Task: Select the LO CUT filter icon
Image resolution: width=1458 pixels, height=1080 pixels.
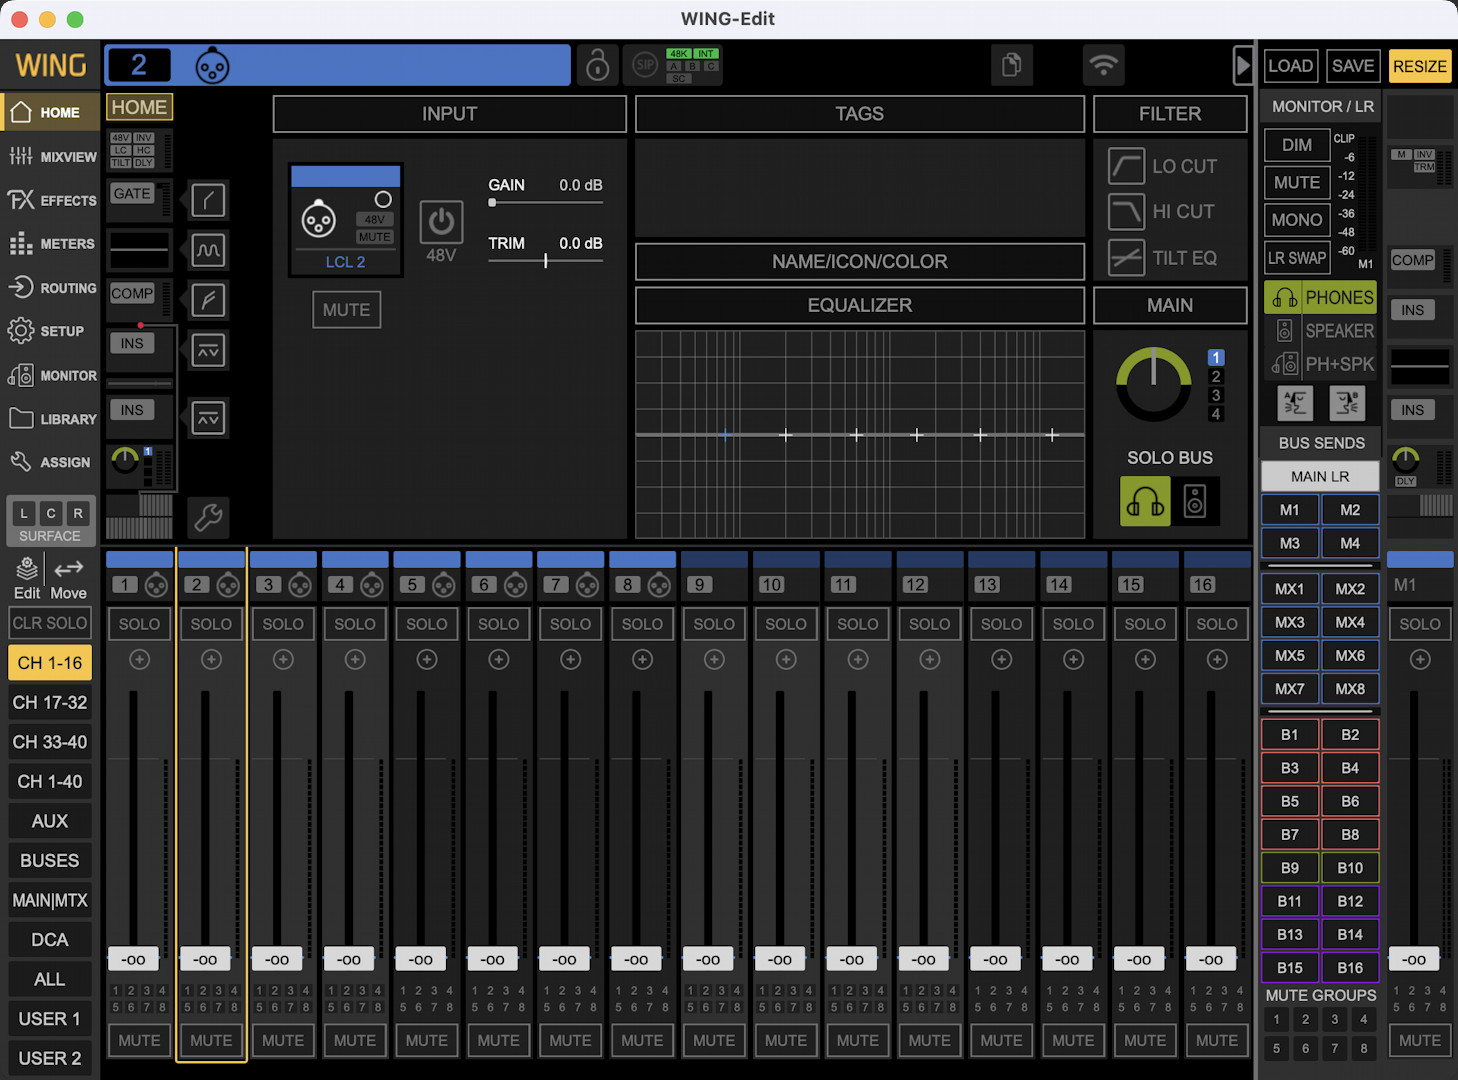Action: (1126, 166)
